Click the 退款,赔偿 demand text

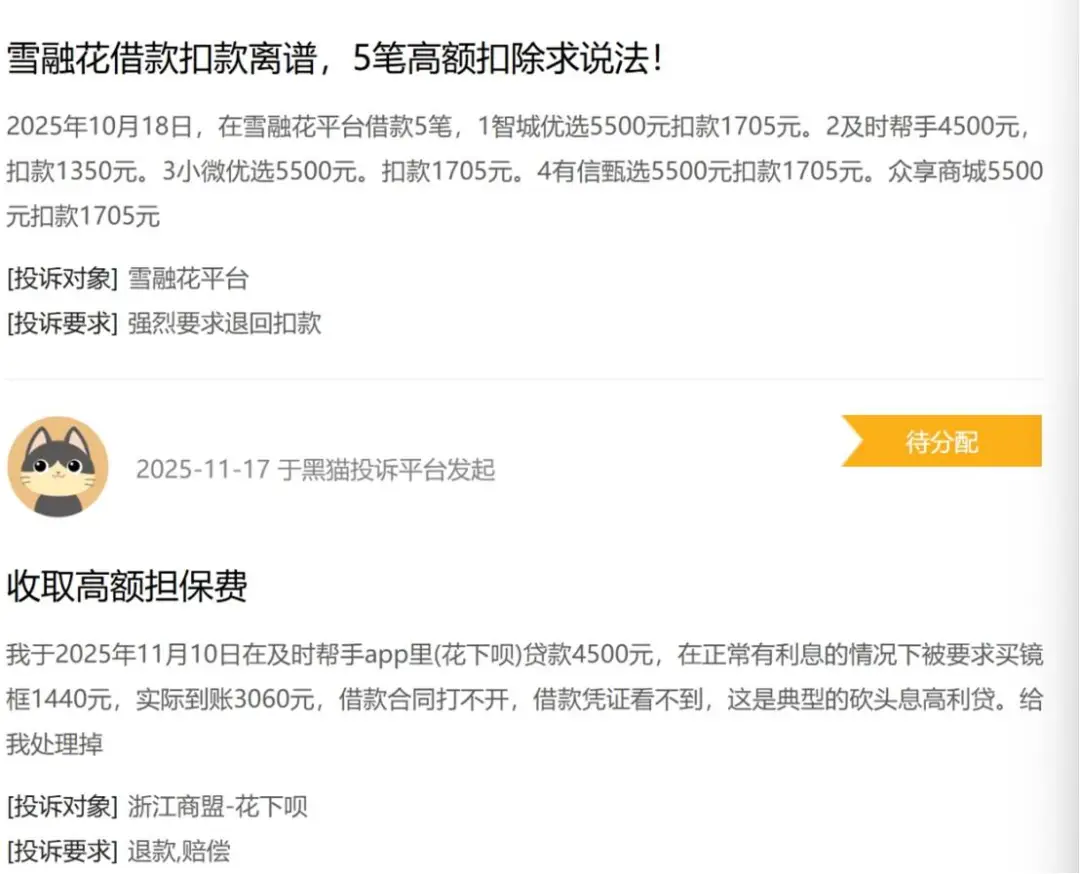(179, 851)
